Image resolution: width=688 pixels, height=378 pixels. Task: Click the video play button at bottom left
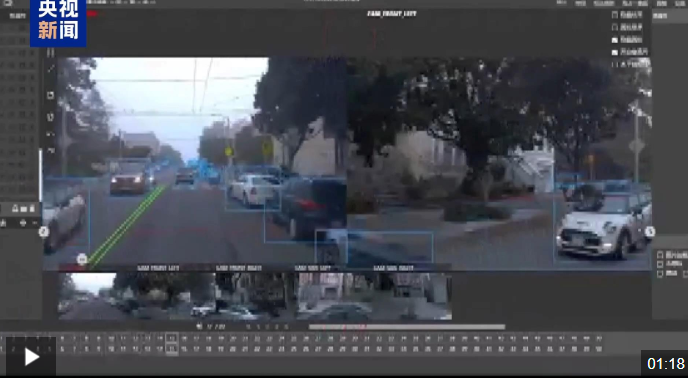[31, 357]
